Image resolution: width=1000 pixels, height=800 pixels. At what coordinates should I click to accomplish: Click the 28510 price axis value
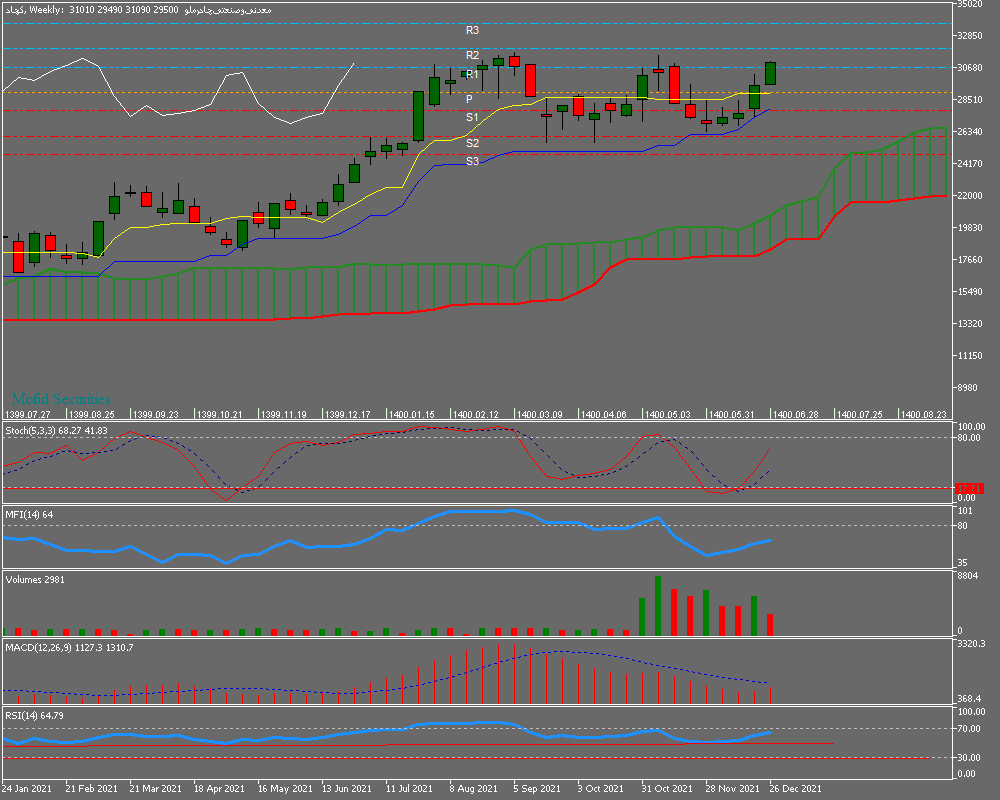point(969,100)
